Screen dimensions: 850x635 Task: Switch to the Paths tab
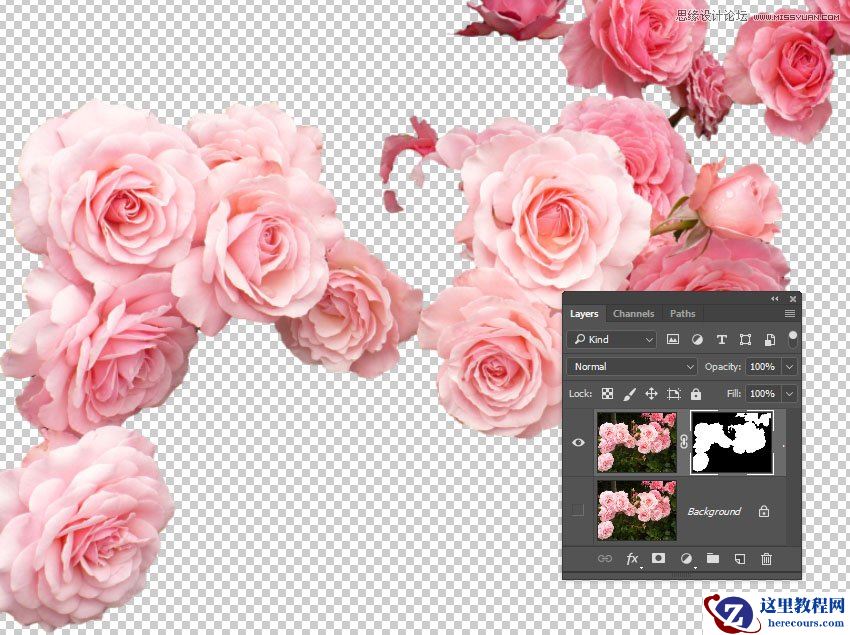click(683, 314)
